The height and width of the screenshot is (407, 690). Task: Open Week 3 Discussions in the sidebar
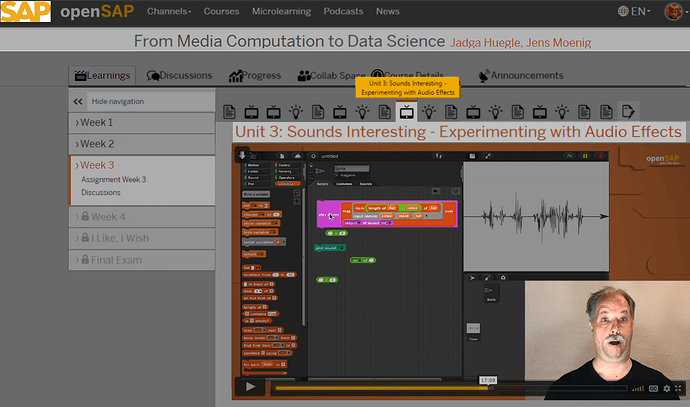click(x=101, y=192)
